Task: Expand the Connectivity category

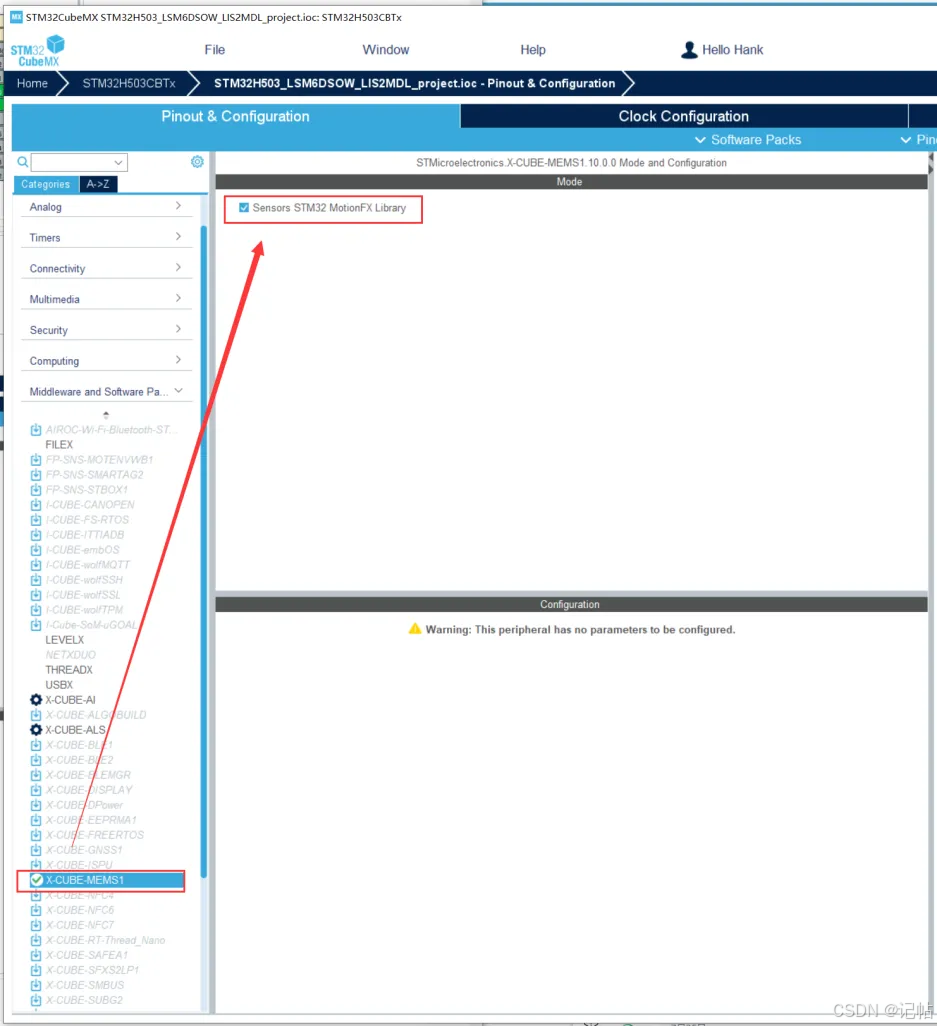Action: coord(106,269)
